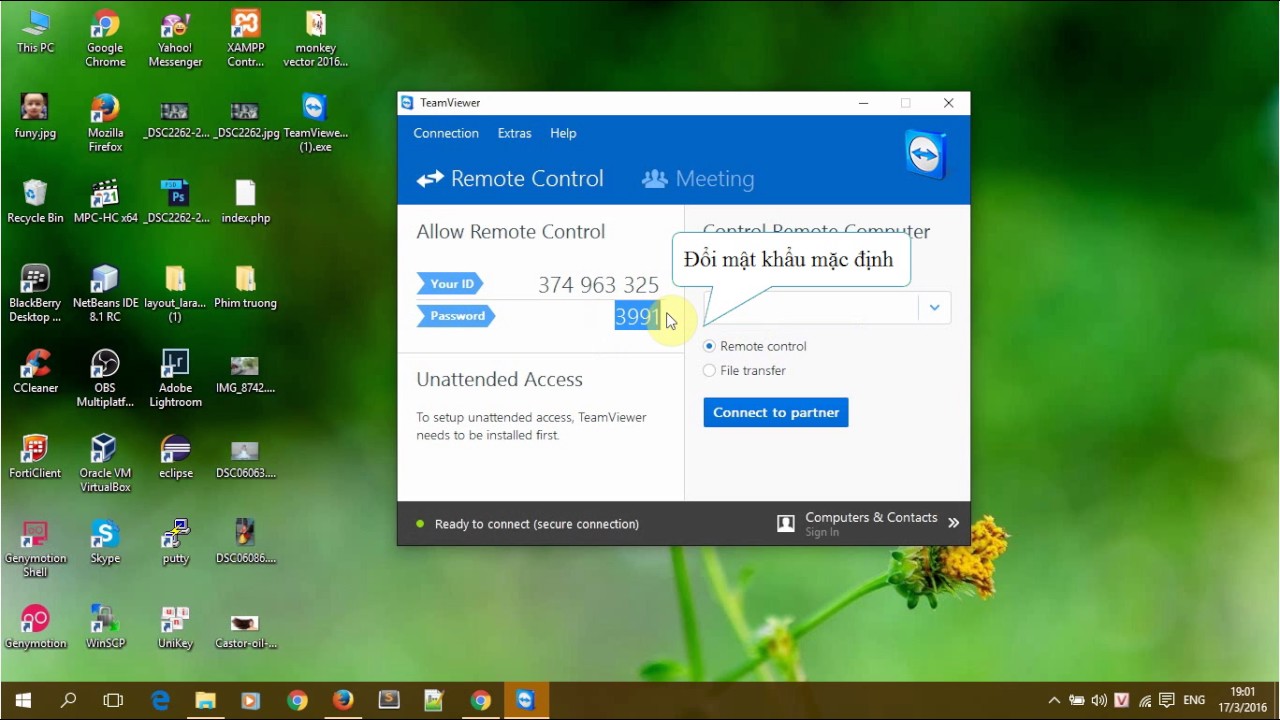This screenshot has width=1280, height=720.
Task: Select the Yahoo! Messenger desktop icon
Action: click(175, 39)
